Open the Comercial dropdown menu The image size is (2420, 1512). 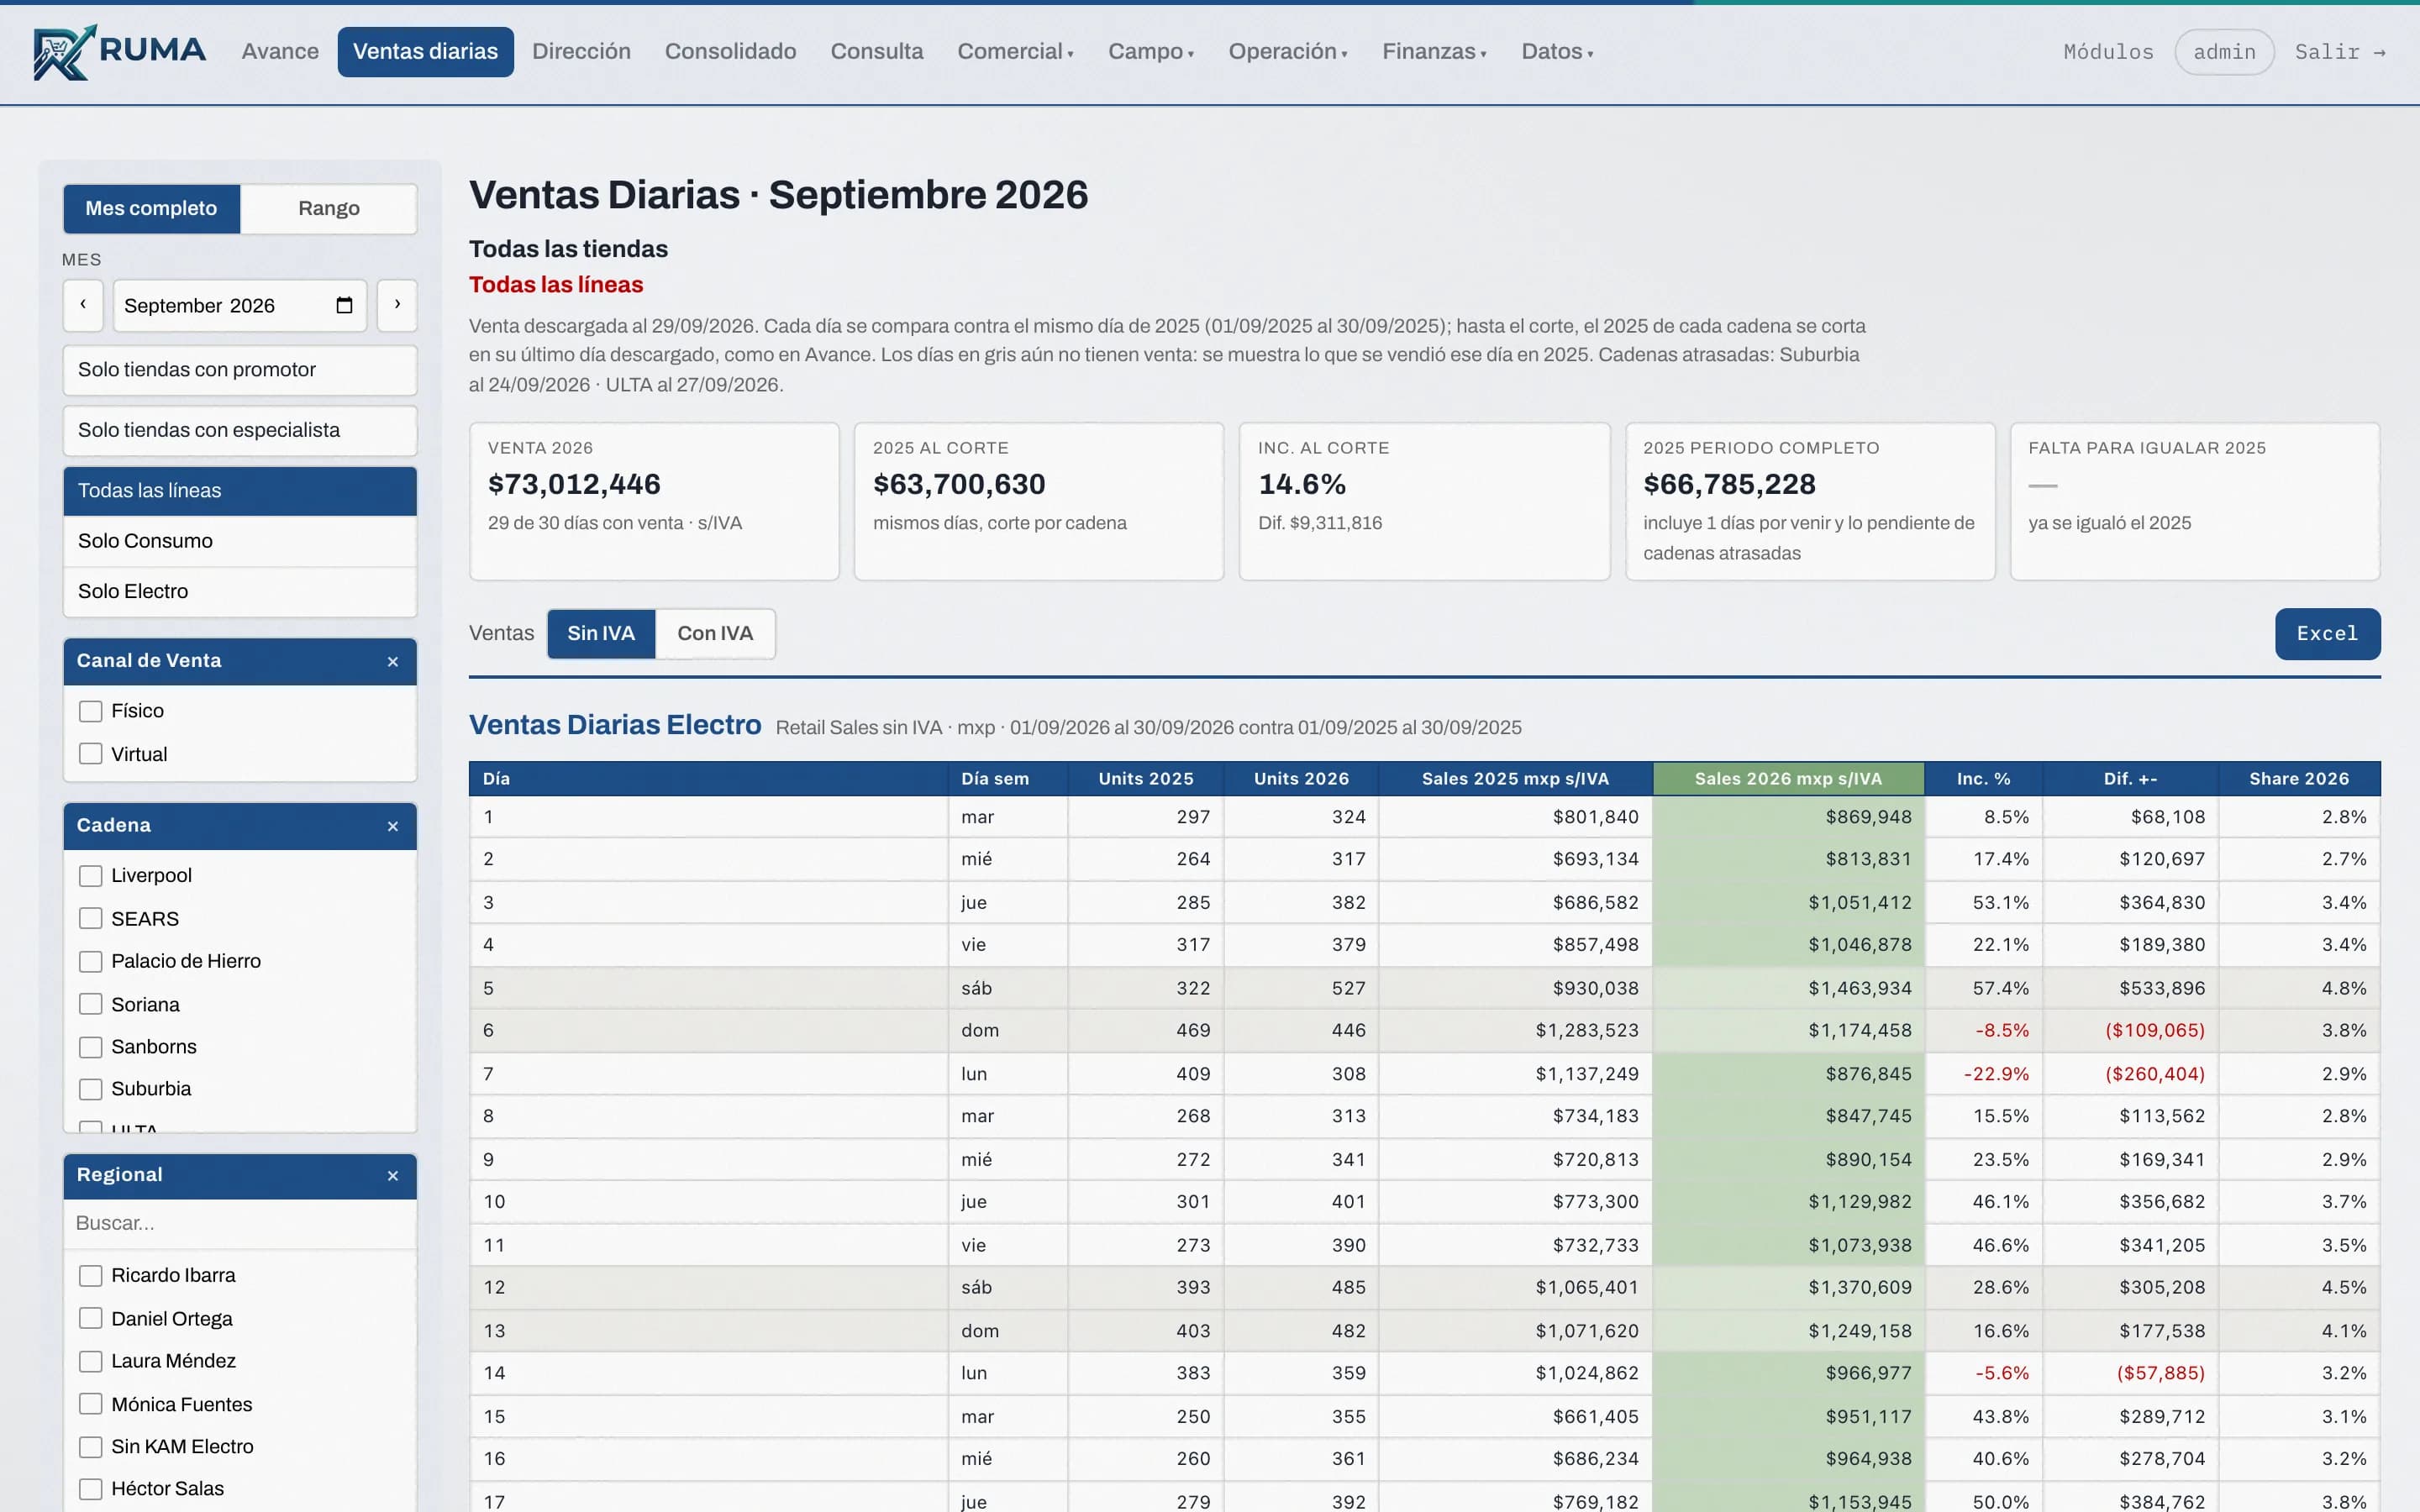[x=1015, y=51]
